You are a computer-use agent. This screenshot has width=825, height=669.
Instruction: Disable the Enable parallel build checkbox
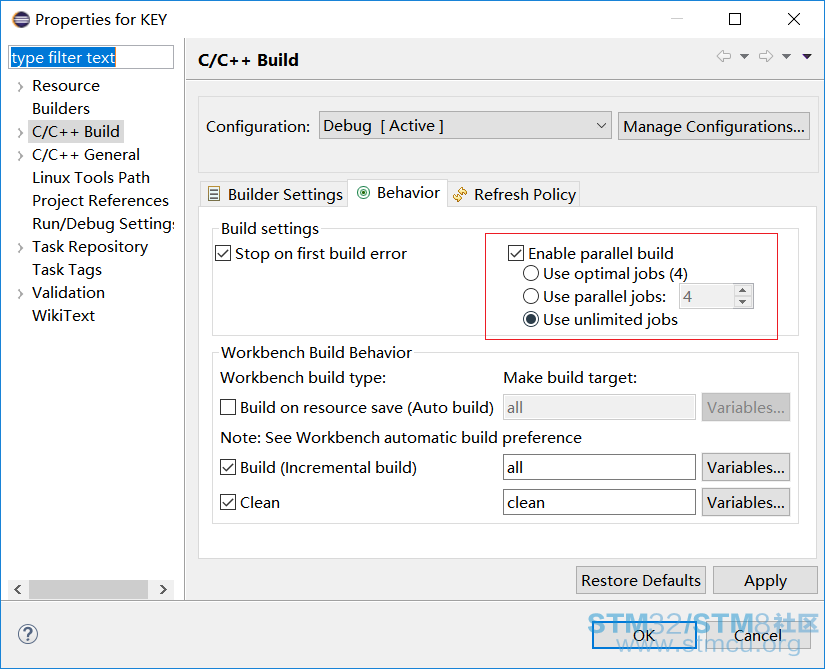point(516,254)
